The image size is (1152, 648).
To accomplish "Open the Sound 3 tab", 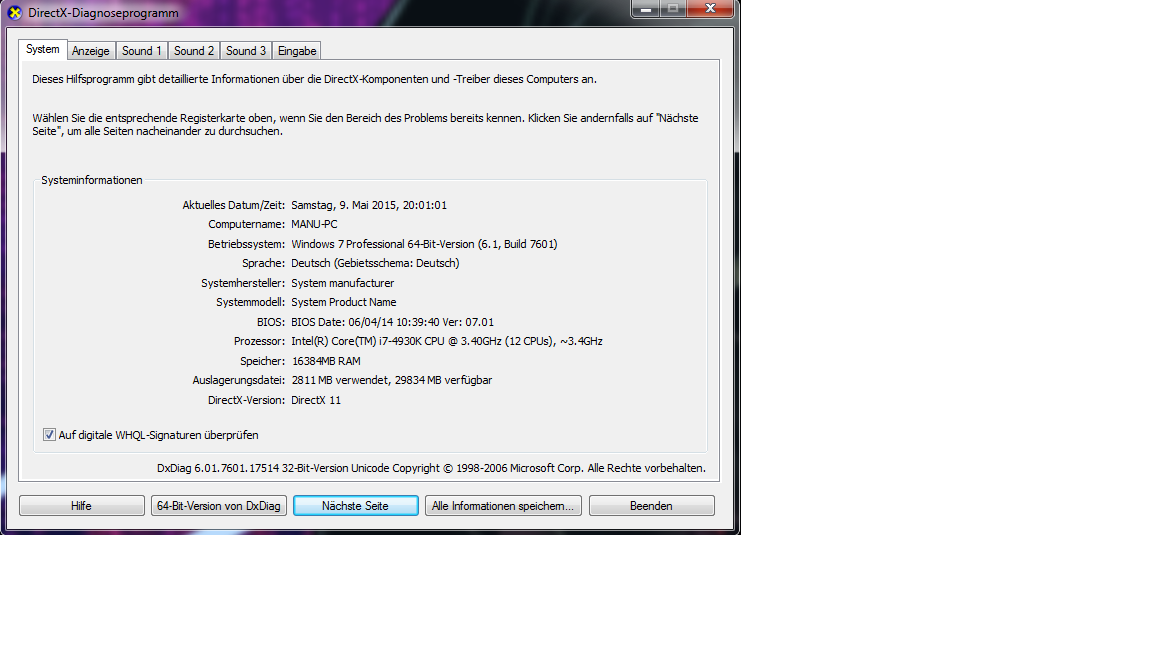I will coord(246,51).
